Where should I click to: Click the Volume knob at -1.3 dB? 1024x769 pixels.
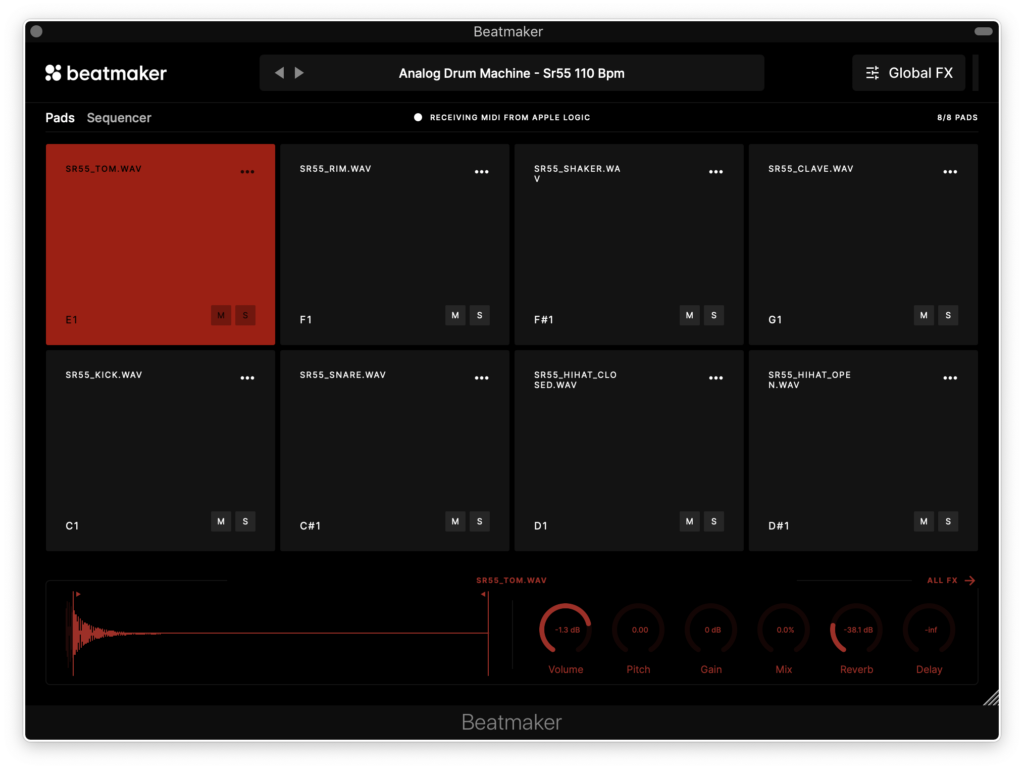[x=566, y=629]
